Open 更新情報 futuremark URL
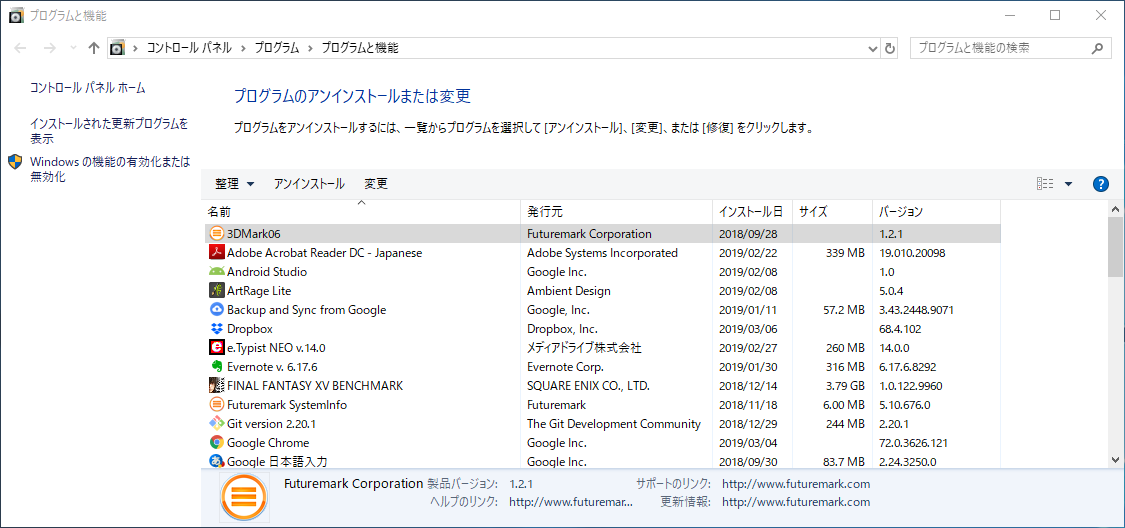 coord(796,502)
